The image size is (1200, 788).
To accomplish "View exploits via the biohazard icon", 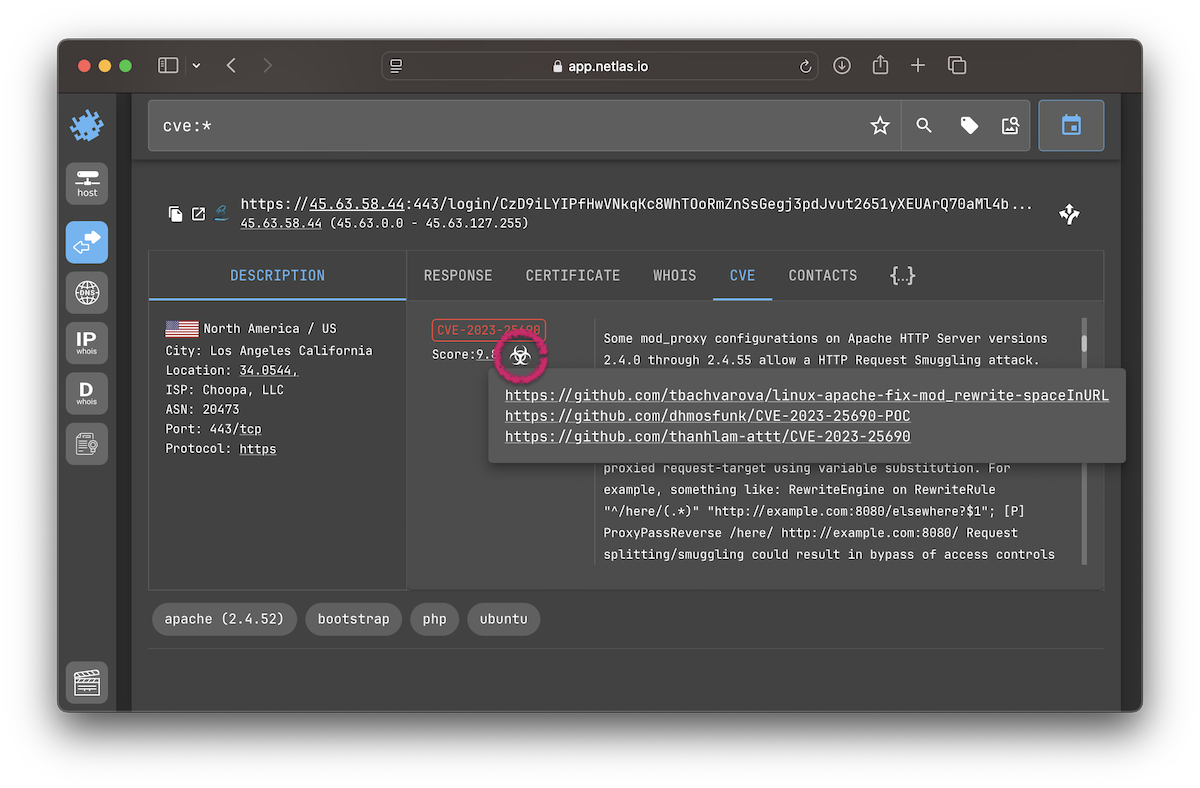I will pos(520,356).
